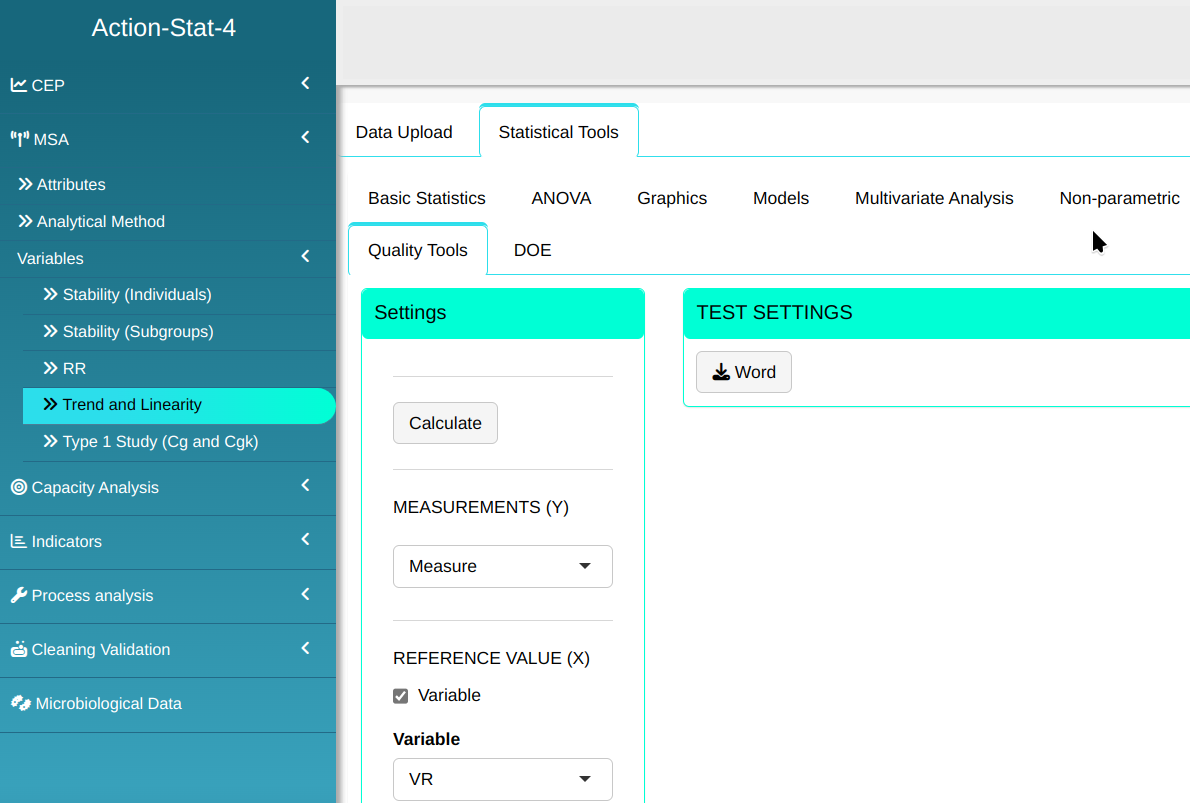The width and height of the screenshot is (1190, 803).
Task: Open the VR variable dropdown
Action: tap(502, 779)
